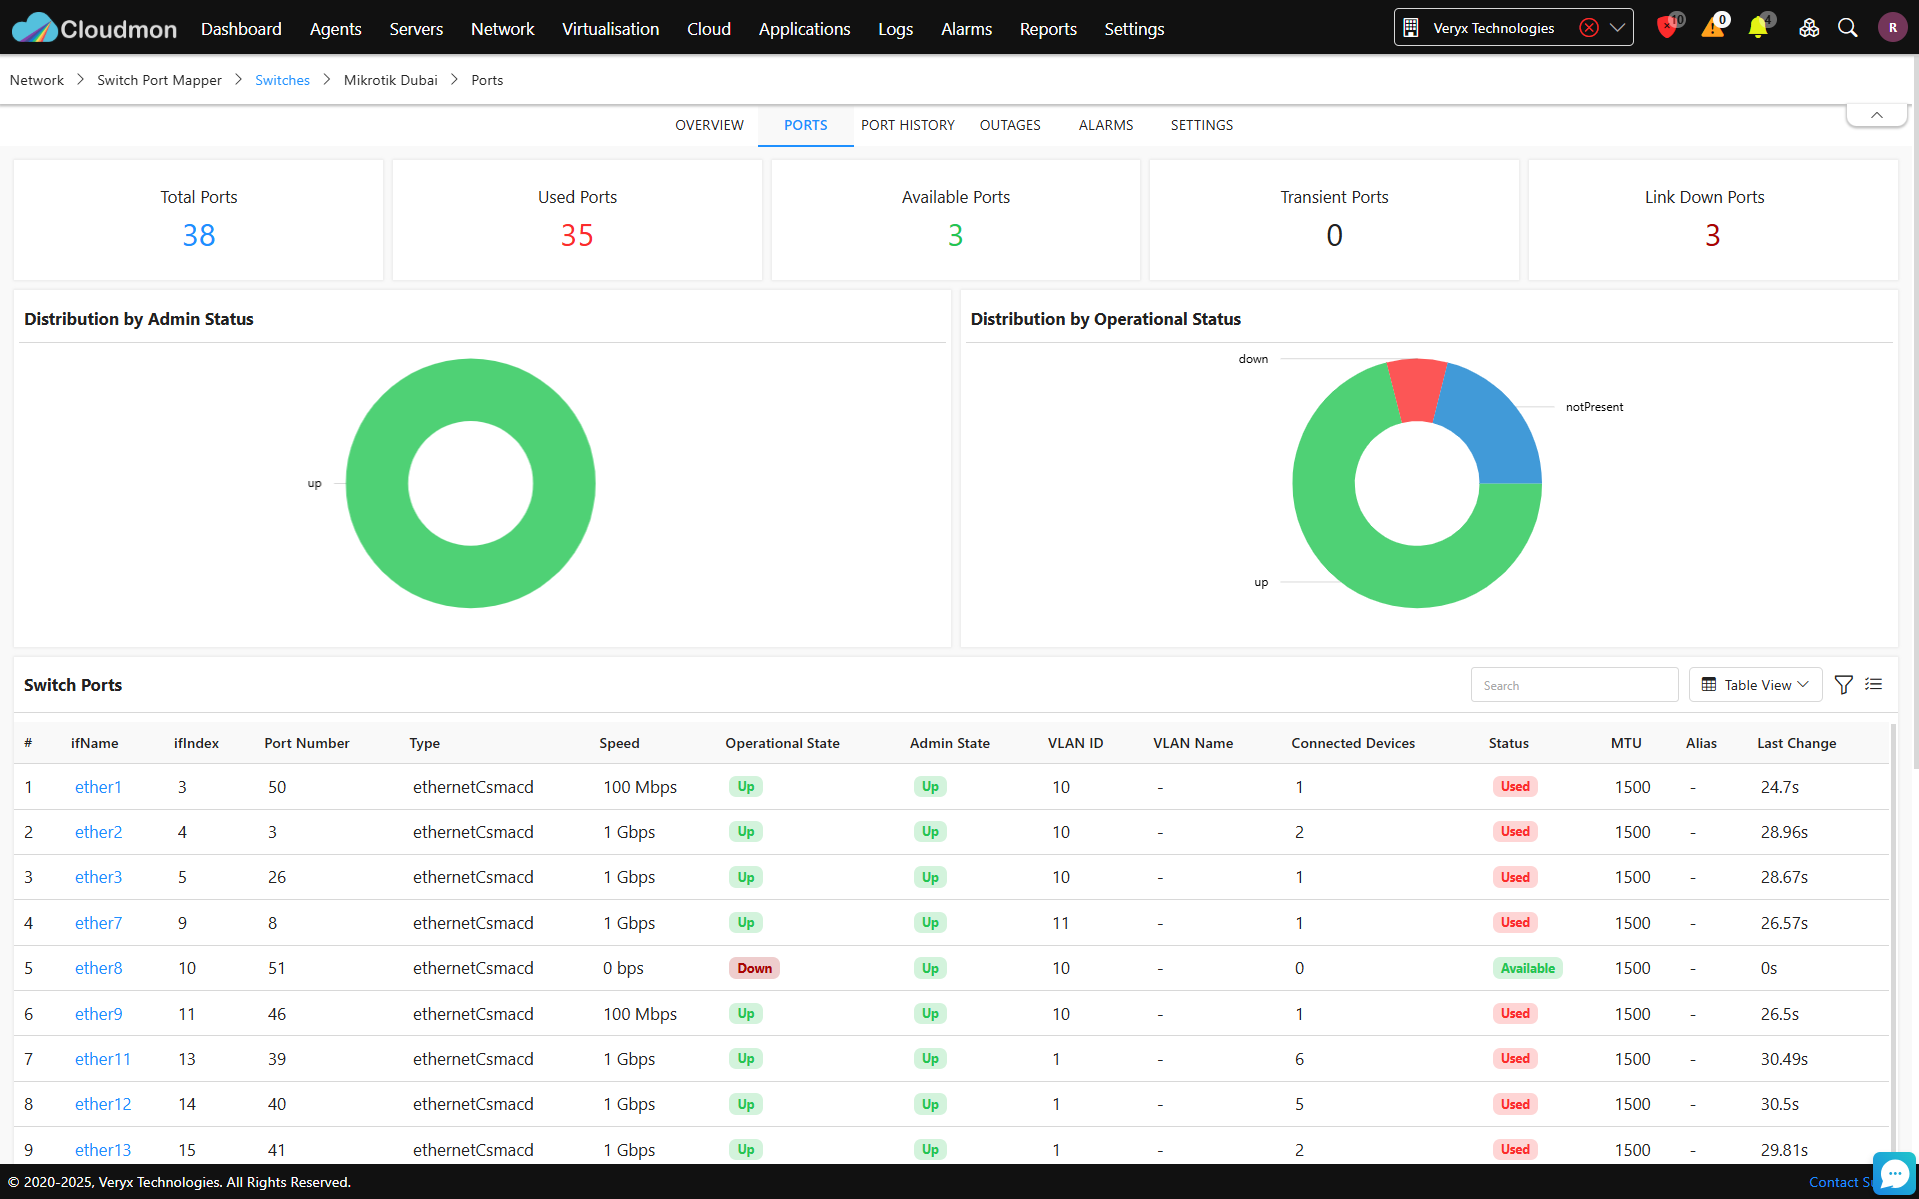The image size is (1919, 1199).
Task: Open the Applications menu
Action: click(x=804, y=29)
